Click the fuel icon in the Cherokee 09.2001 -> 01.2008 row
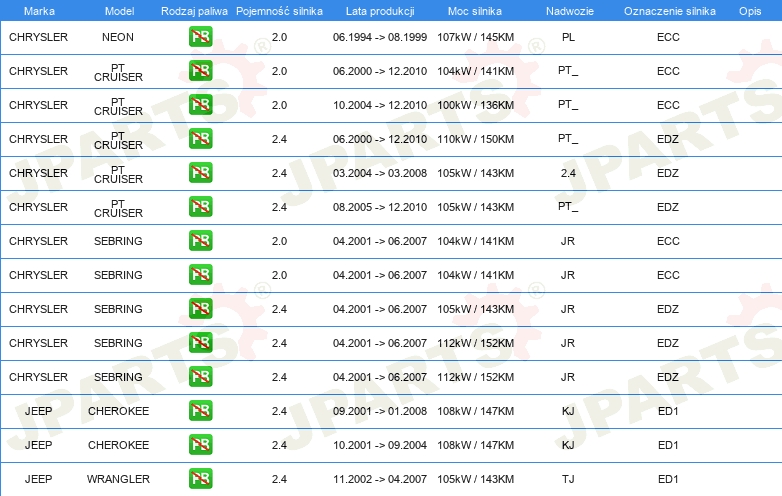782x496 pixels. pyautogui.click(x=200, y=411)
